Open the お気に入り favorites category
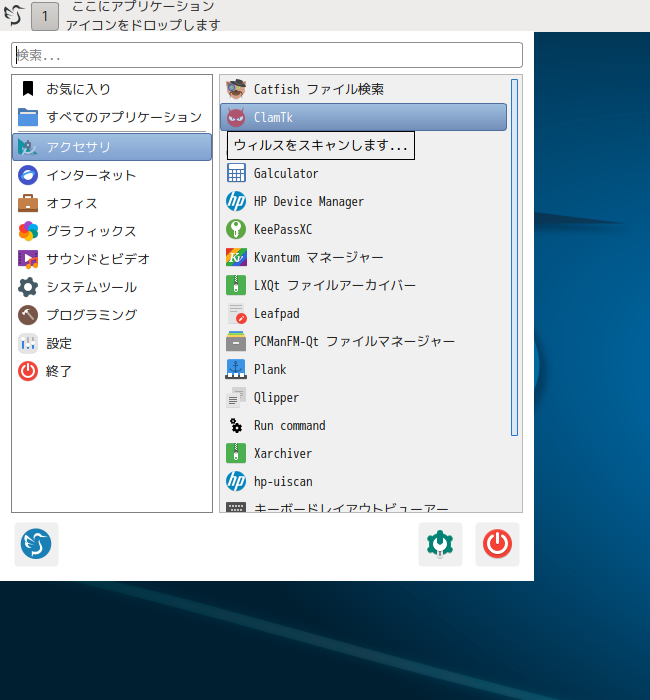The width and height of the screenshot is (650, 700). pos(112,89)
